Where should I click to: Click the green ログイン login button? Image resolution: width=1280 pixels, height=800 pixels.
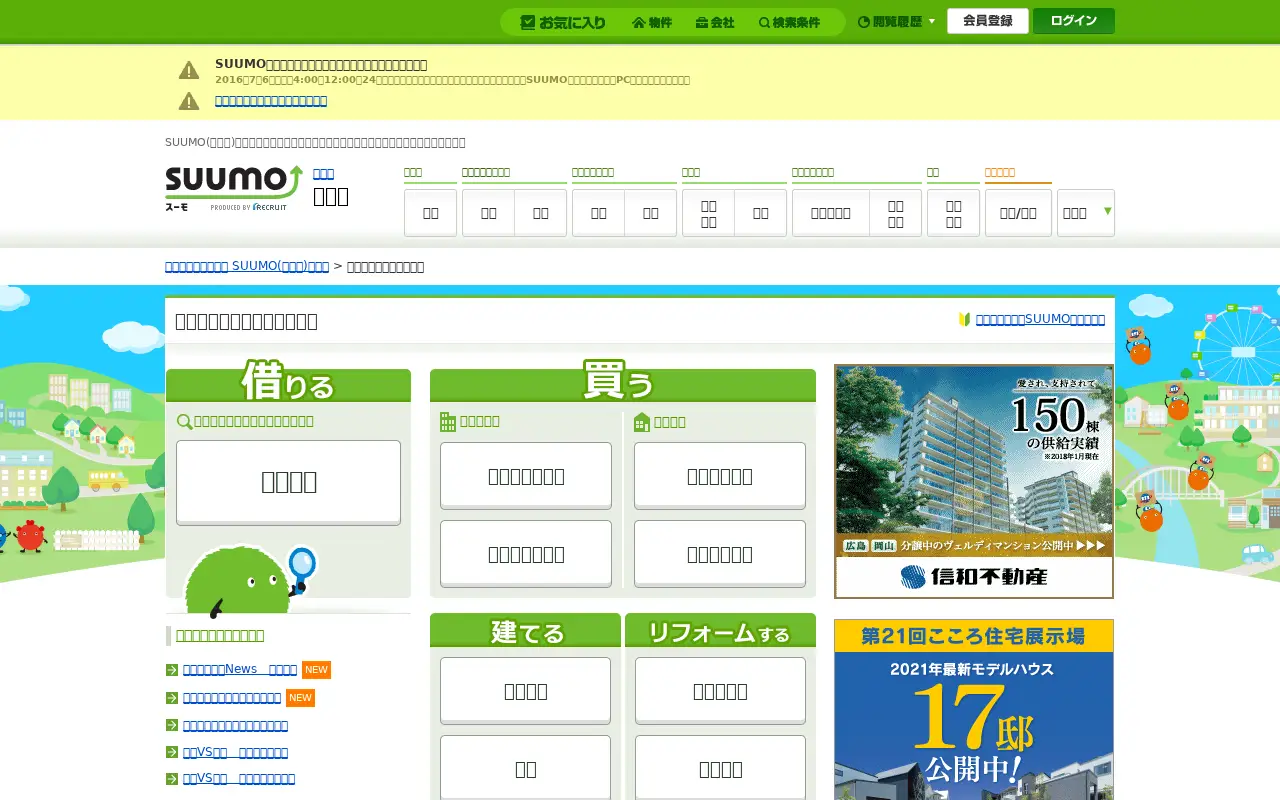1074,21
